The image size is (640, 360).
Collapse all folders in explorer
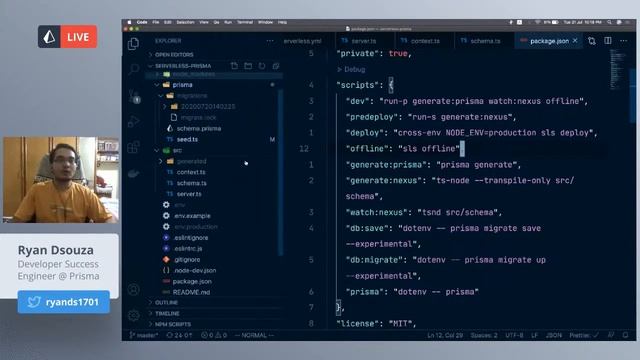[x=276, y=66]
